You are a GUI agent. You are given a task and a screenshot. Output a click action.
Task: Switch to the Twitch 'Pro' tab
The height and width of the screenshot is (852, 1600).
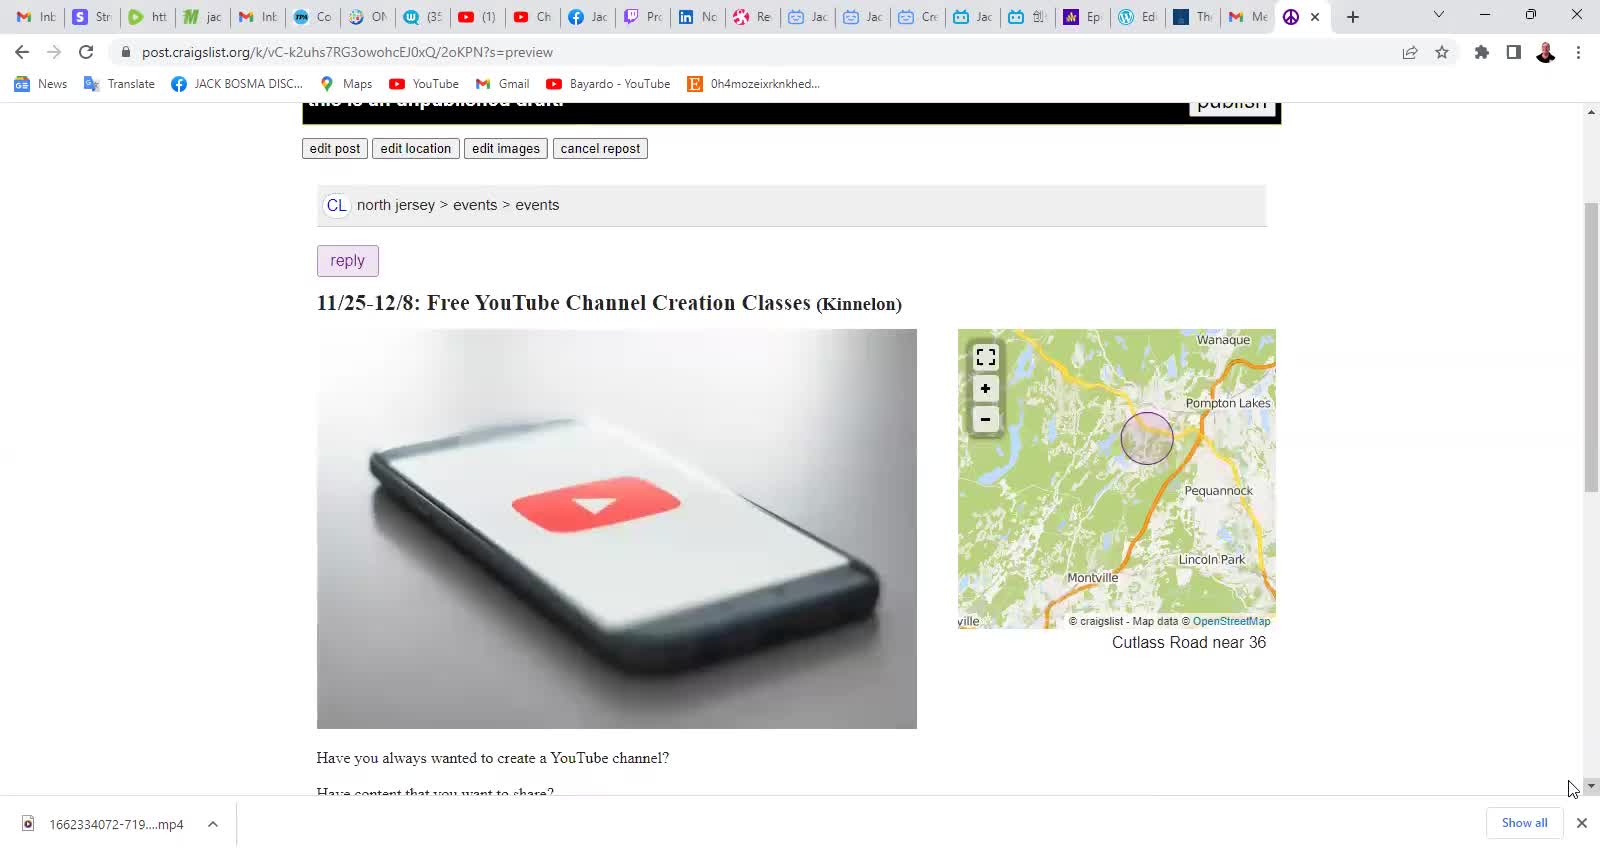click(x=642, y=17)
